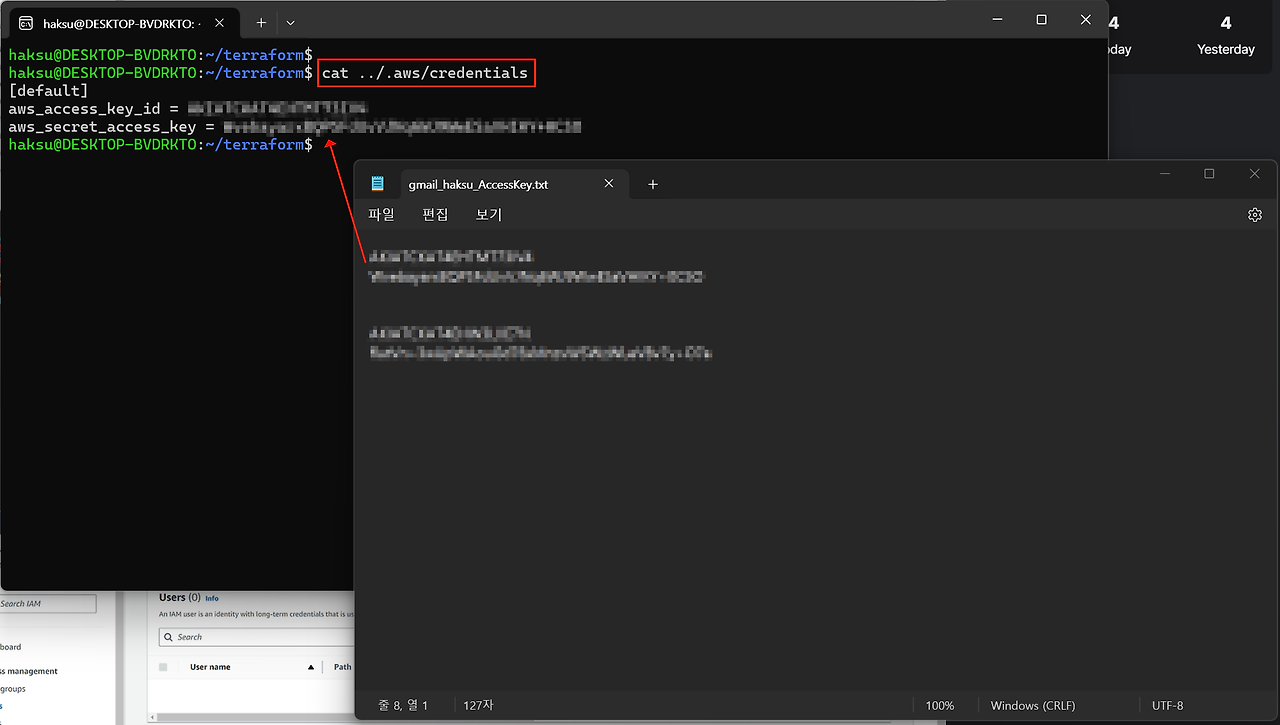Click Windows (CRLF) line ending indicator
Viewport: 1280px width, 725px height.
pyautogui.click(x=1032, y=705)
